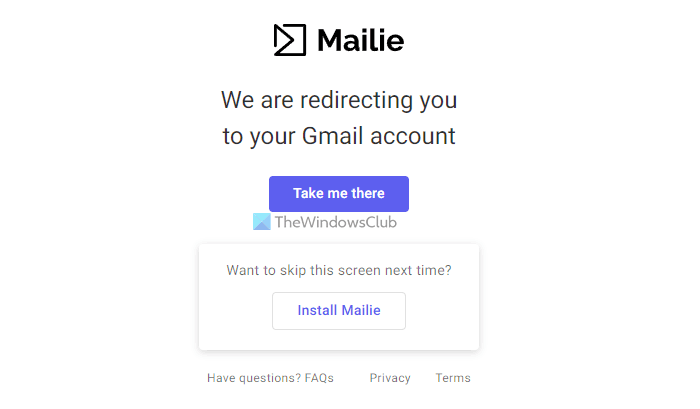Click the Mailie wordmark text

point(360,40)
